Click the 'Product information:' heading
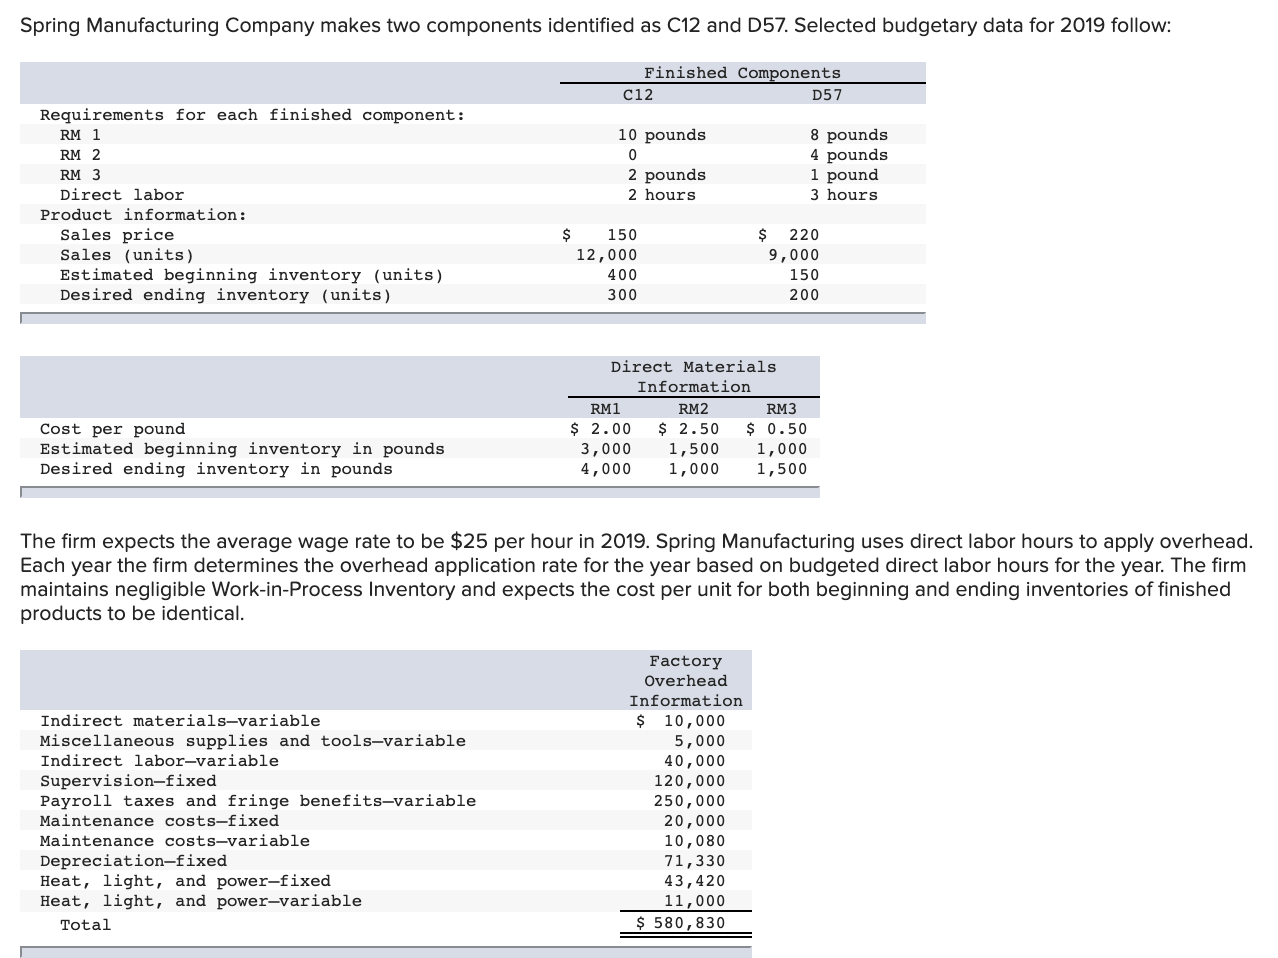 [x=143, y=215]
